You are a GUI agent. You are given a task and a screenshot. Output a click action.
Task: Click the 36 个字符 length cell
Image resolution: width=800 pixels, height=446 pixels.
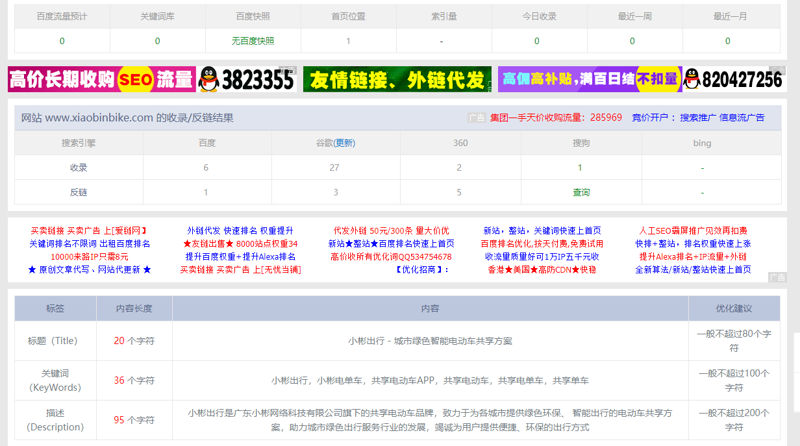coord(134,381)
